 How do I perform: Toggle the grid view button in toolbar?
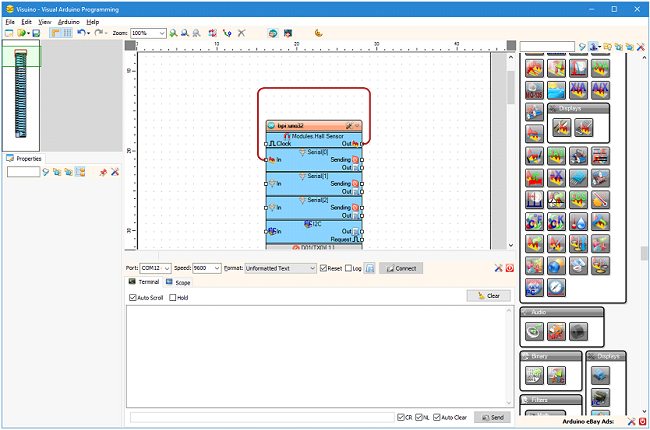tap(67, 33)
